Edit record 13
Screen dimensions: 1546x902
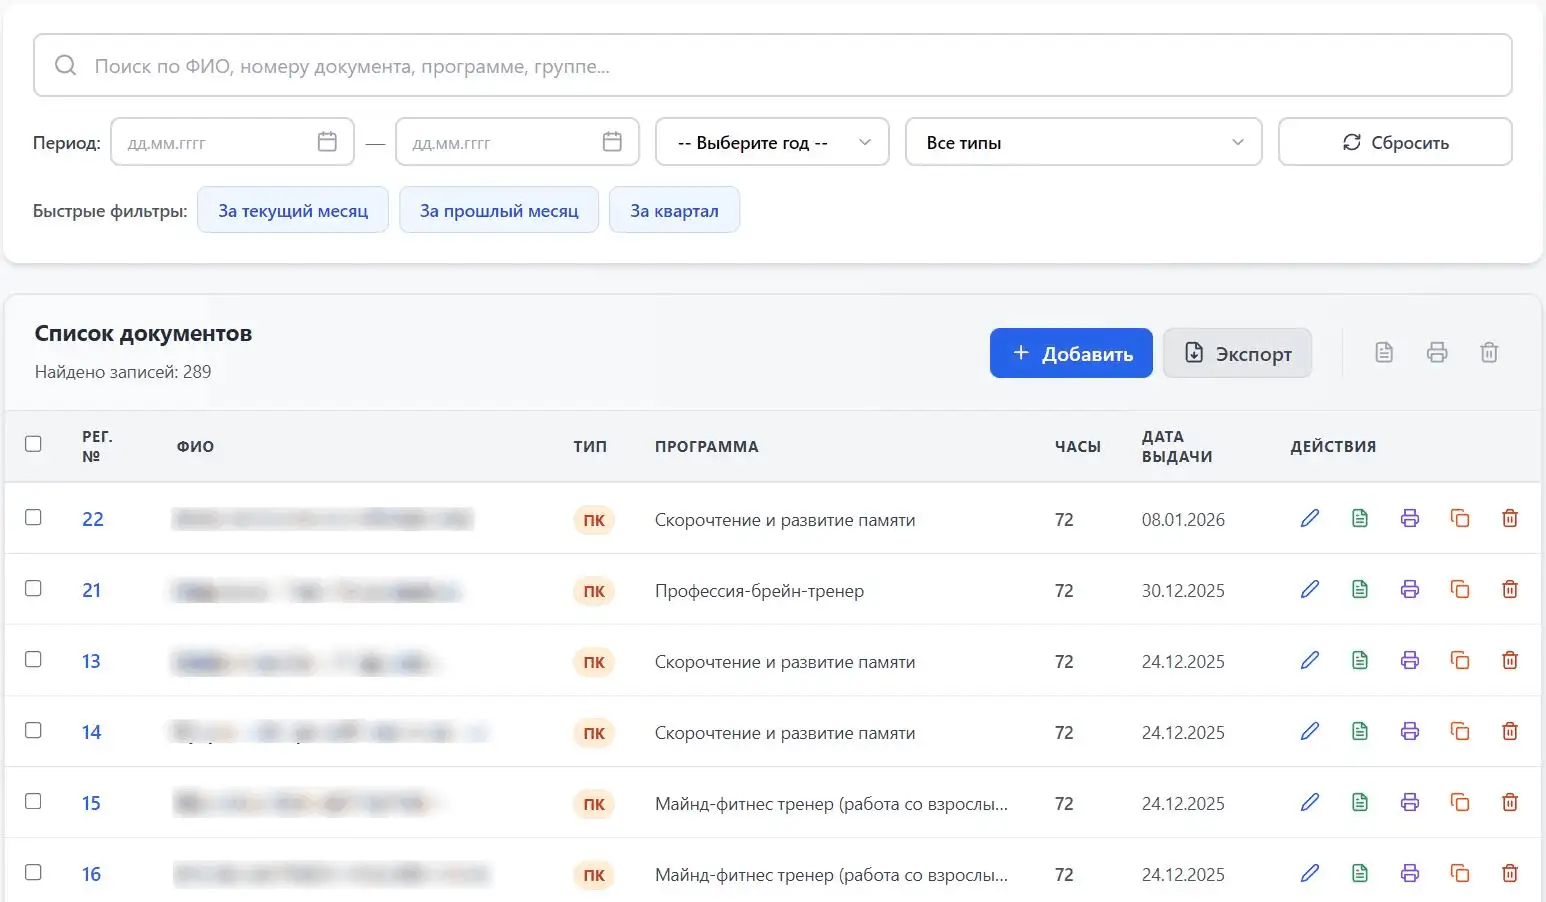1310,660
